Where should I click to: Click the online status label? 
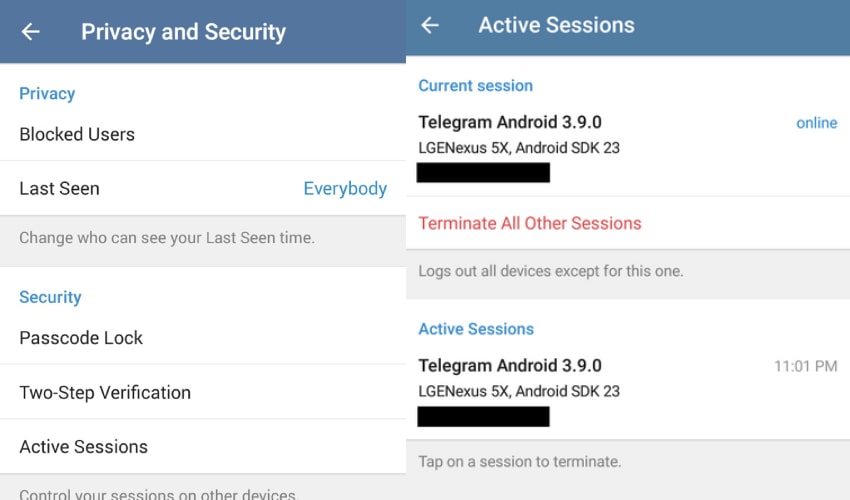(816, 123)
